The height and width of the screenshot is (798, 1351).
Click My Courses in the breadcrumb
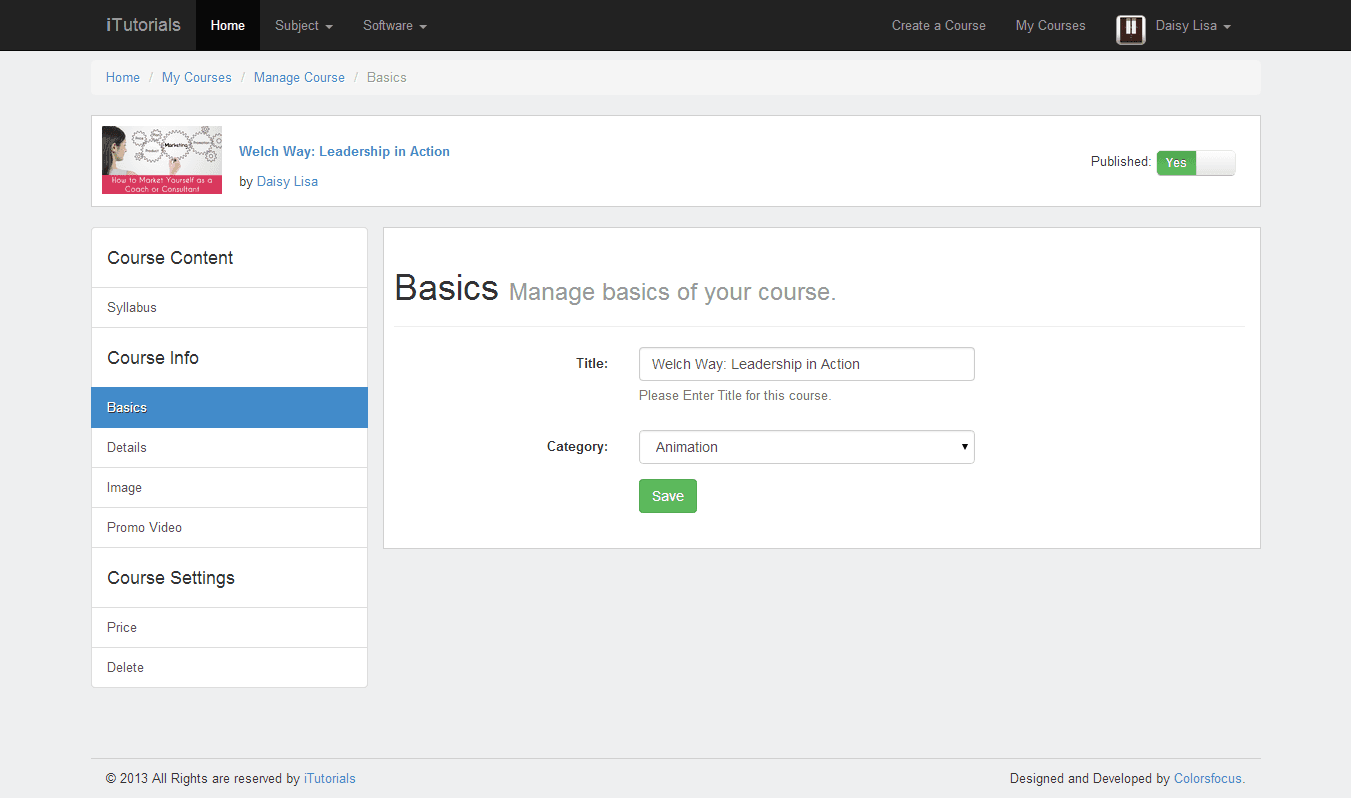click(x=197, y=77)
